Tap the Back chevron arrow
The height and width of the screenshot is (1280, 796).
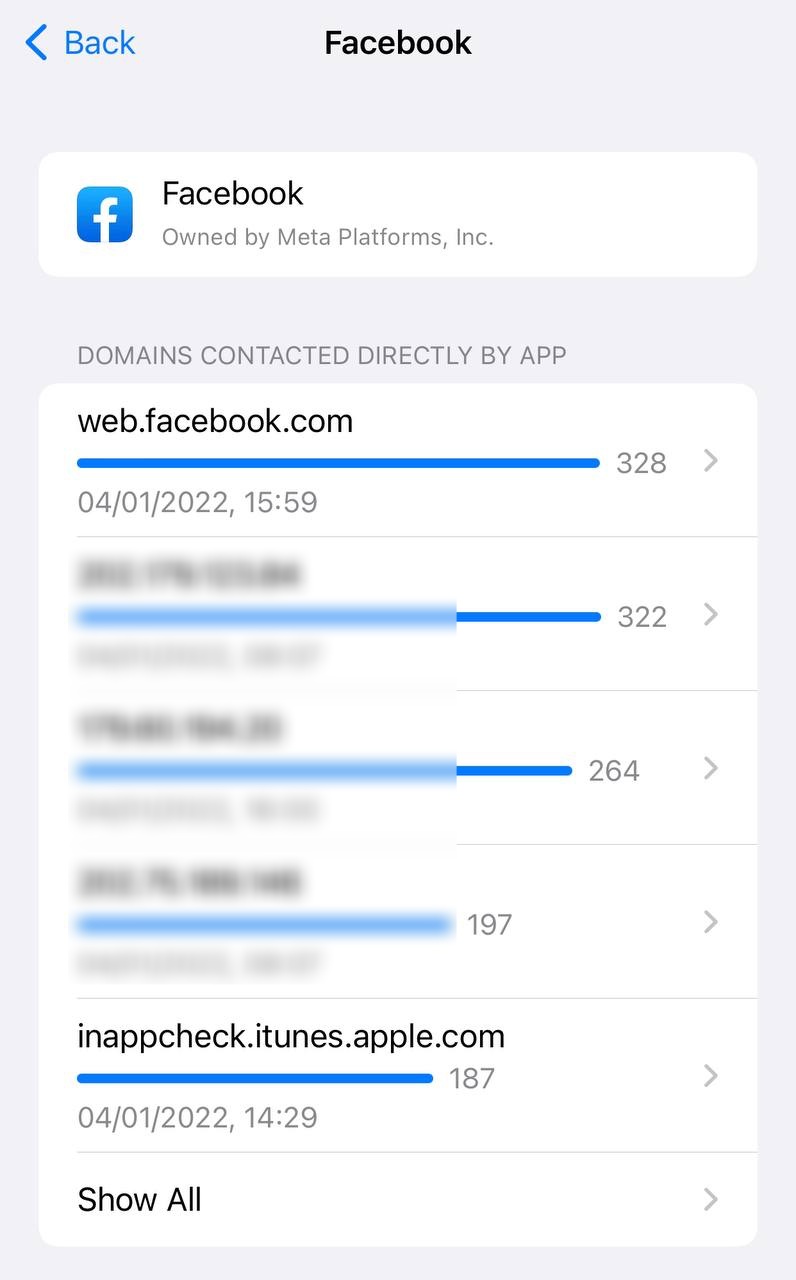point(37,43)
